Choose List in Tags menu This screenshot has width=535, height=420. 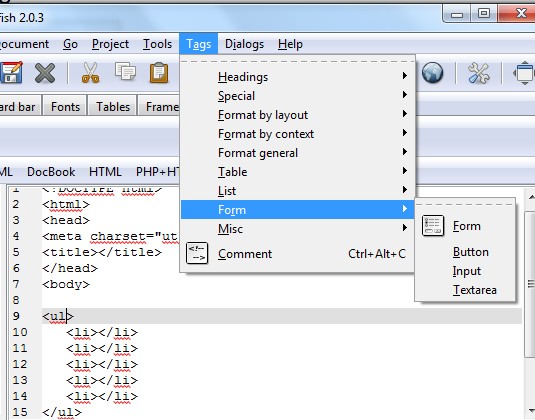coord(298,191)
